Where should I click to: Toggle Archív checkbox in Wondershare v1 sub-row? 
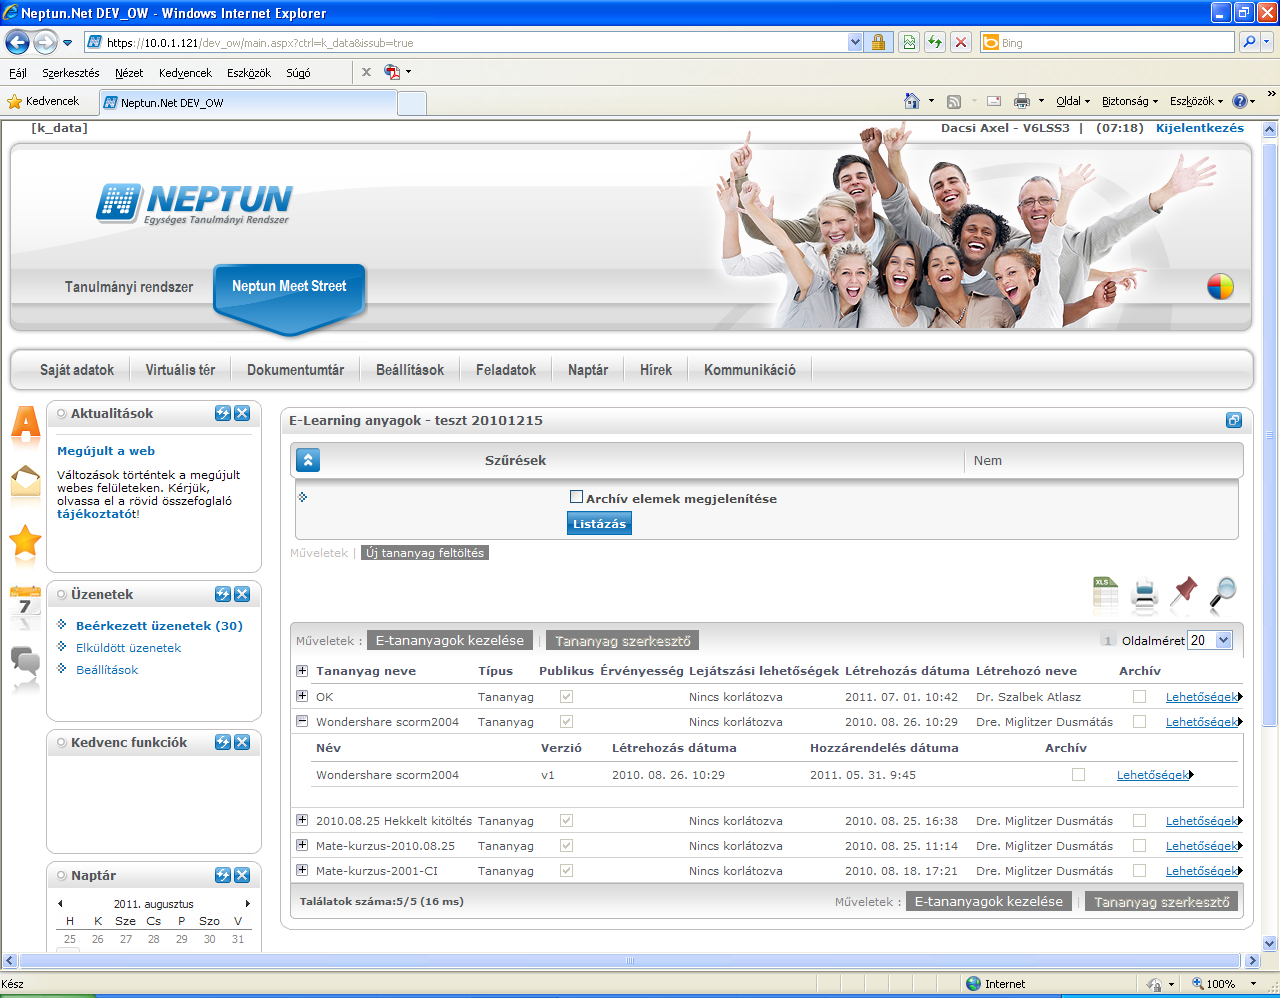1078,775
